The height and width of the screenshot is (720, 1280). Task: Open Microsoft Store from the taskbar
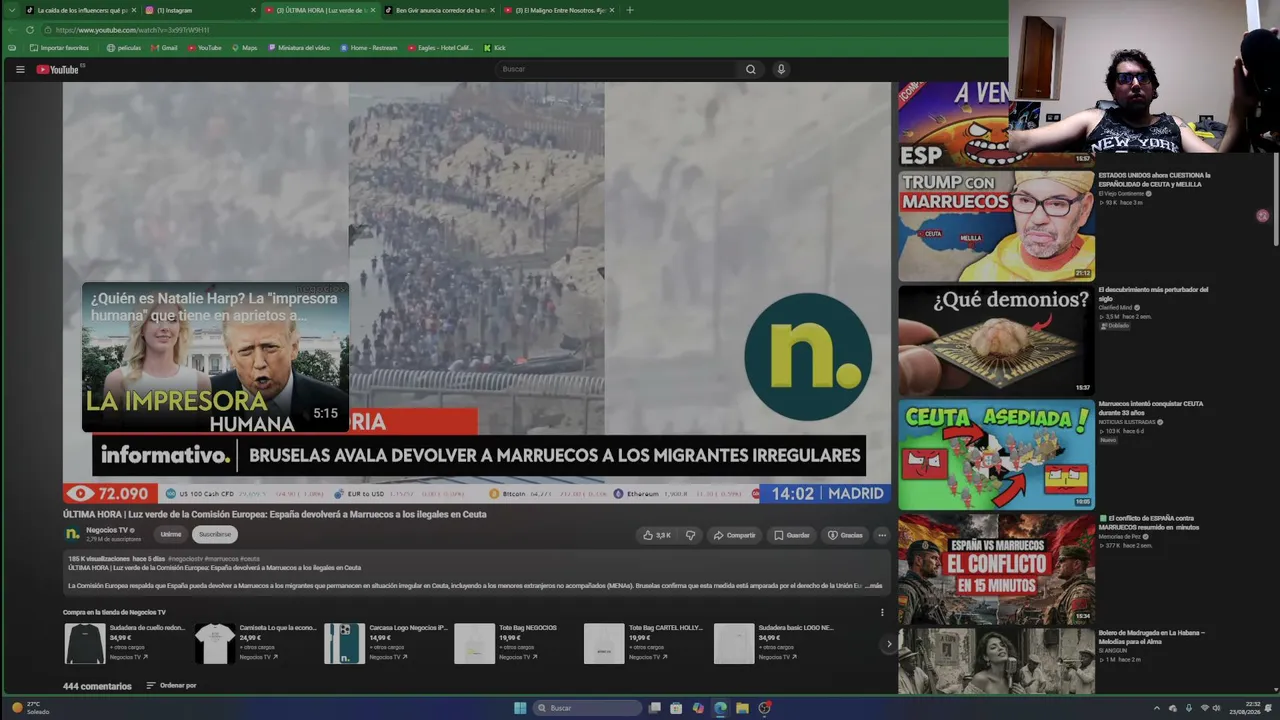(x=676, y=708)
